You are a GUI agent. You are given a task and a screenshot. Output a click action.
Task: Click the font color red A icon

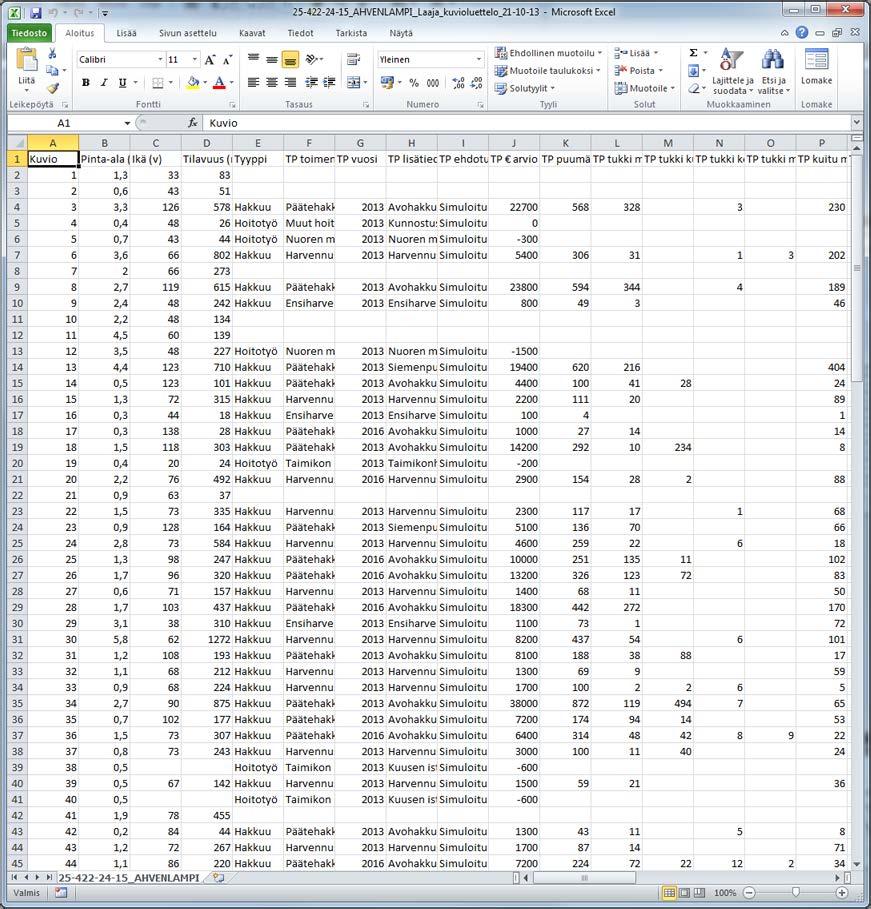point(219,83)
